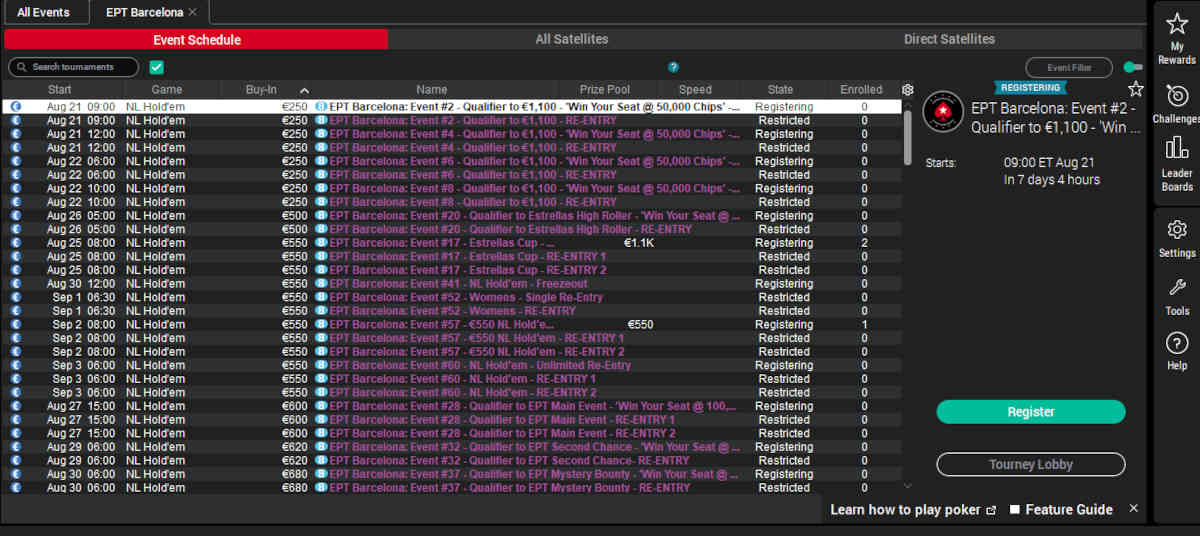Sort by Speed column header
This screenshot has width=1200, height=536.
695,90
